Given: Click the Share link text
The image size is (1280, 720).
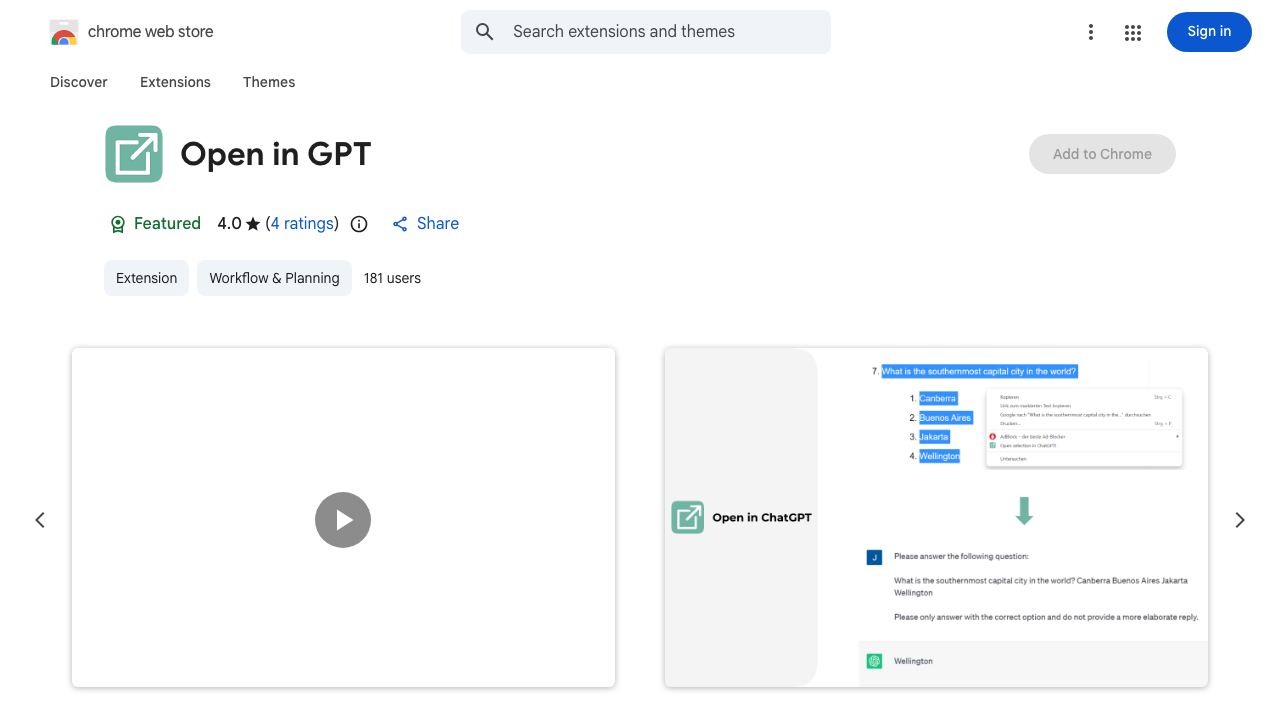Looking at the screenshot, I should 438,224.
